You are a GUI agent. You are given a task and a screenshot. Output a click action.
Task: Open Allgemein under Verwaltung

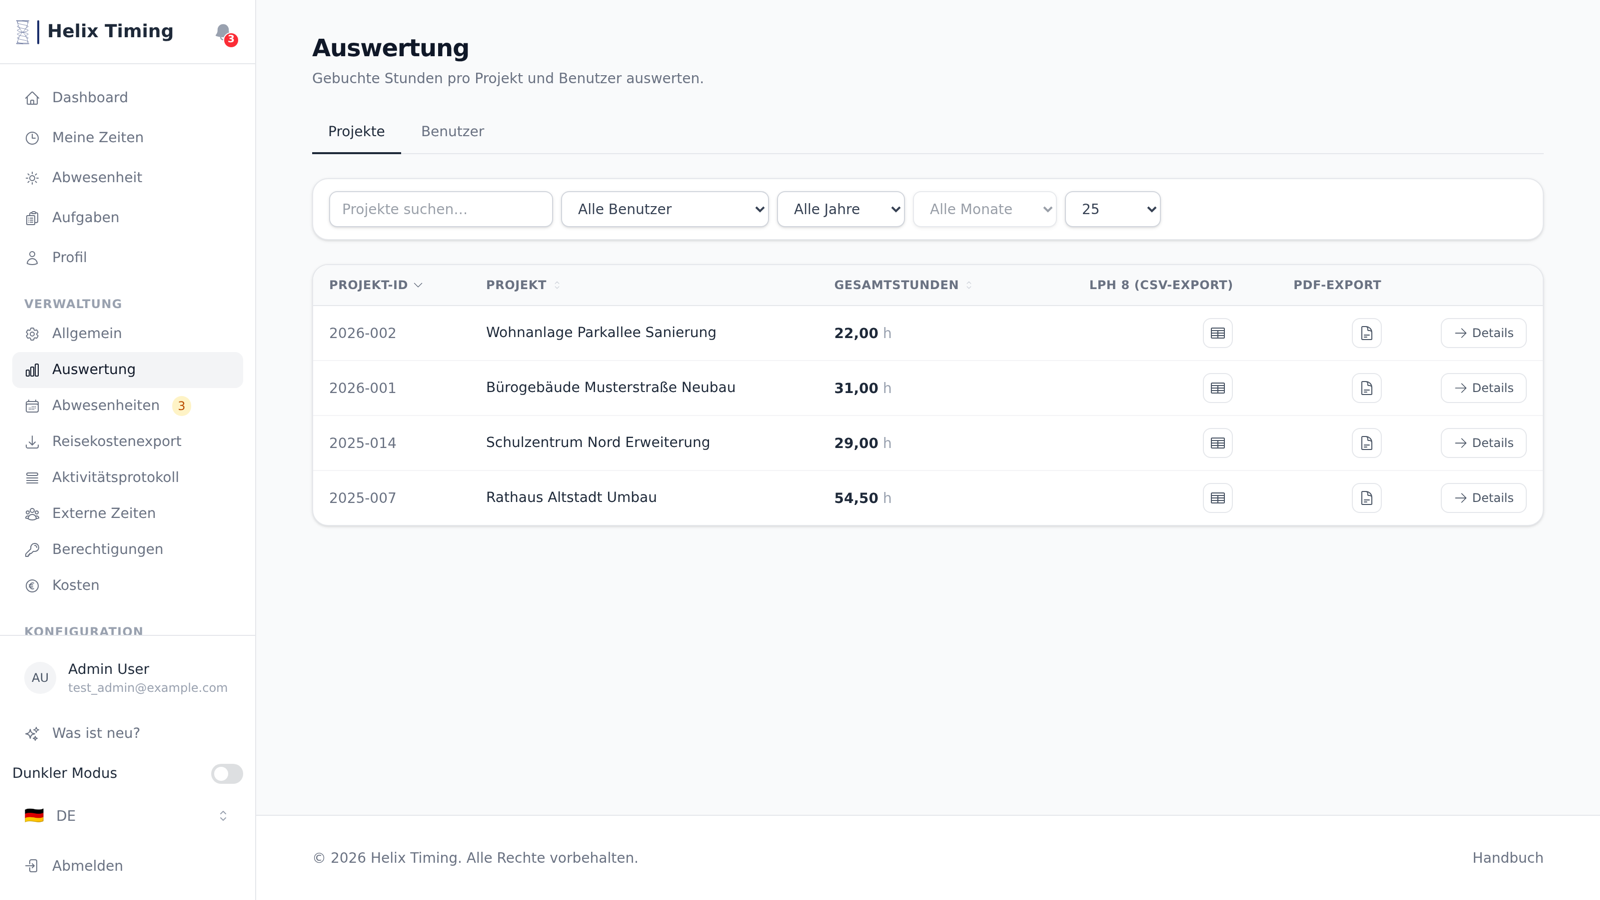pyautogui.click(x=127, y=334)
